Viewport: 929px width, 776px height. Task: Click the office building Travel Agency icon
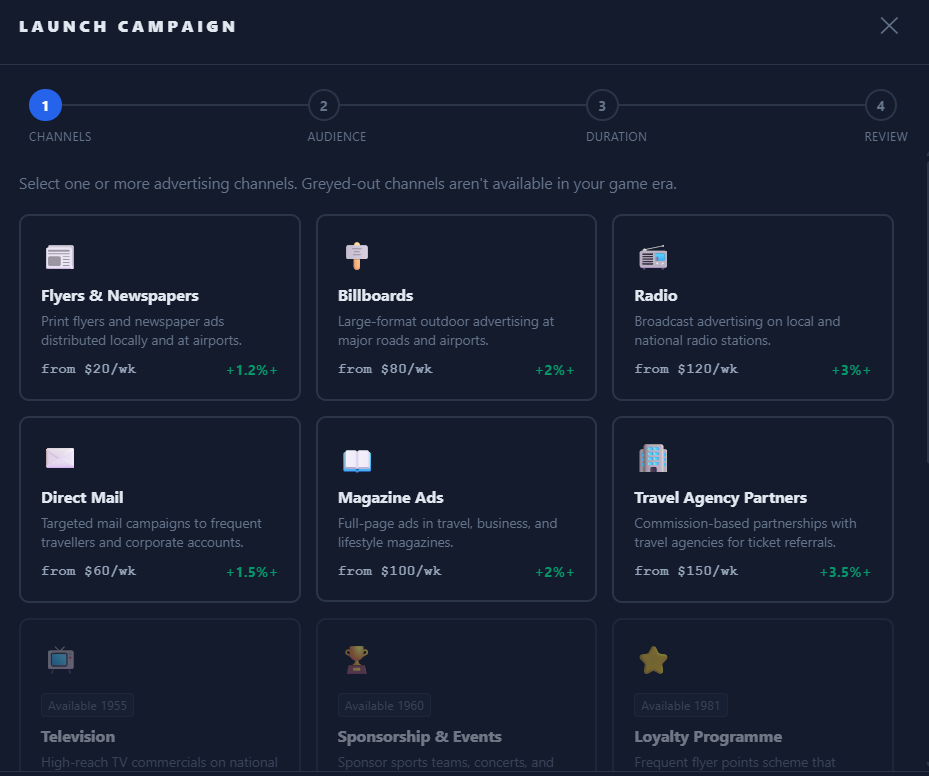tap(653, 458)
